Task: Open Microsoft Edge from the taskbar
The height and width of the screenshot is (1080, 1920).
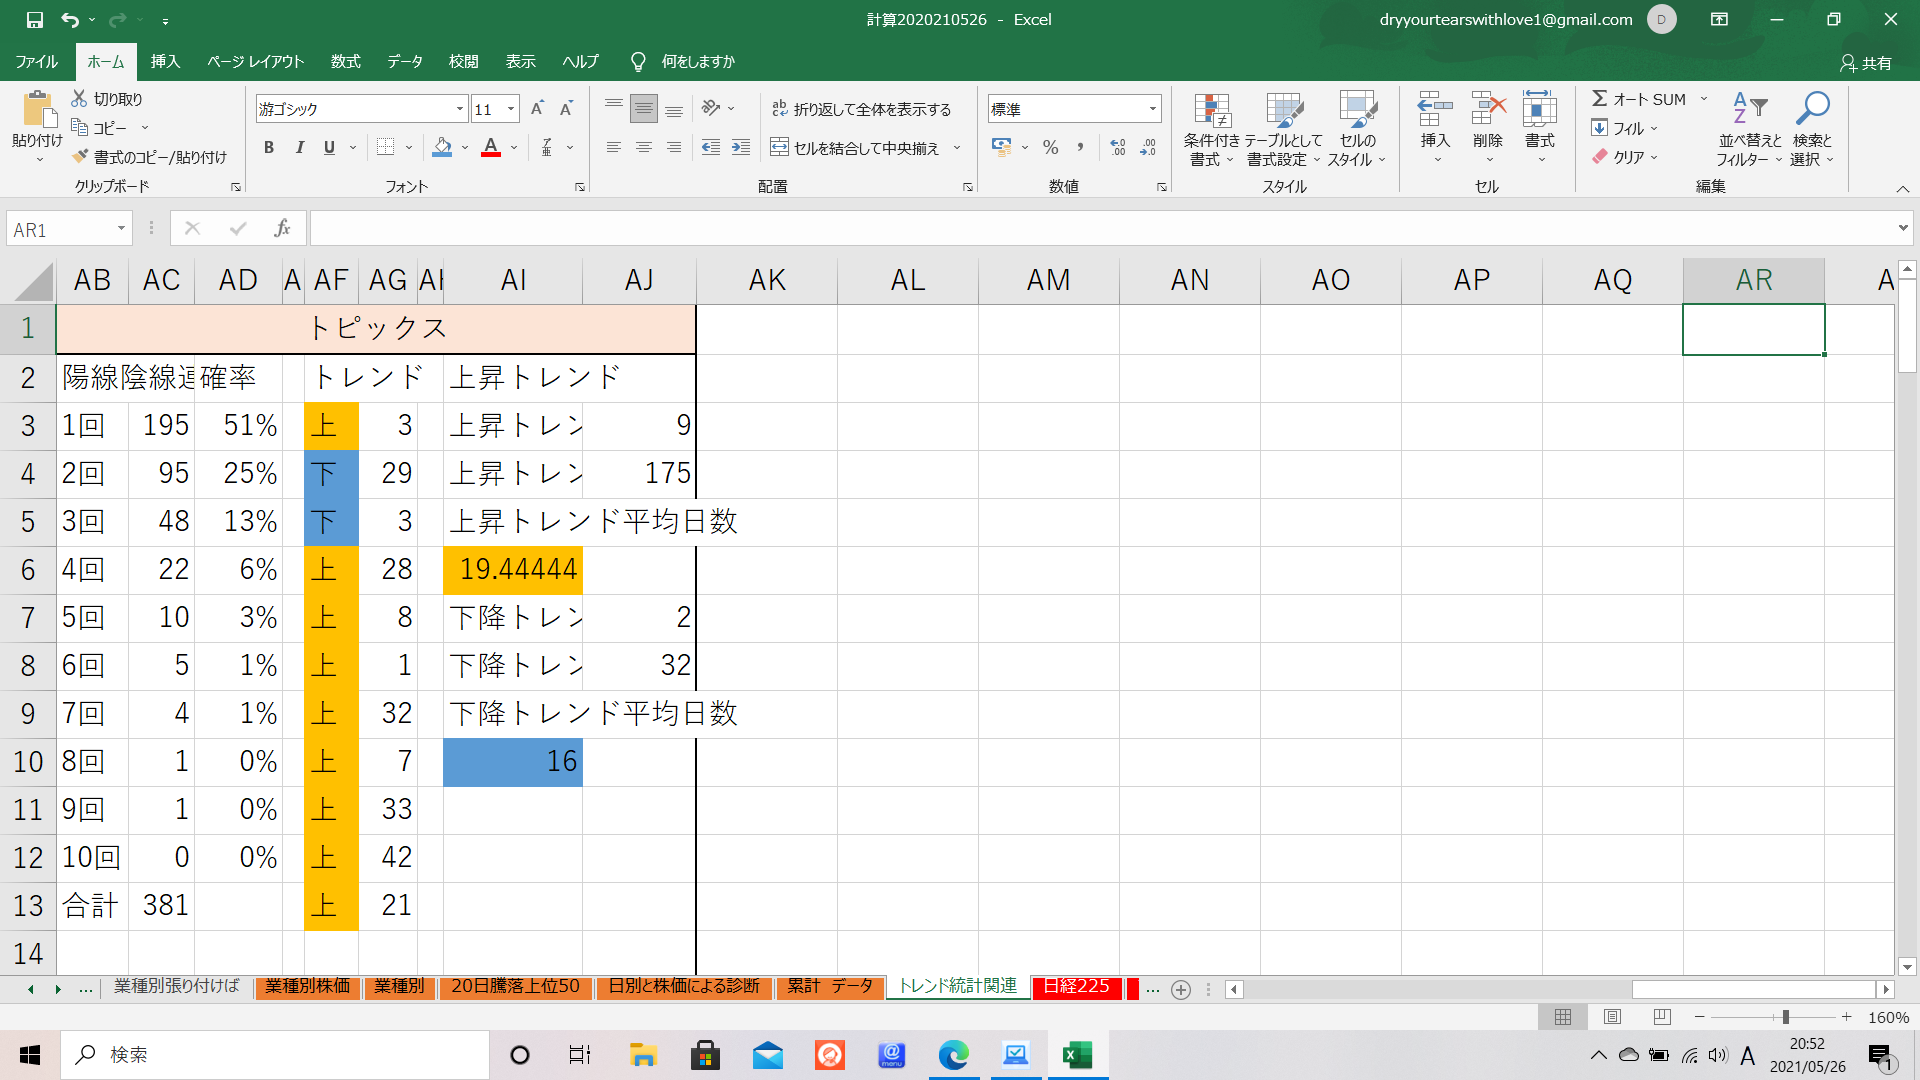Action: pos(953,1055)
